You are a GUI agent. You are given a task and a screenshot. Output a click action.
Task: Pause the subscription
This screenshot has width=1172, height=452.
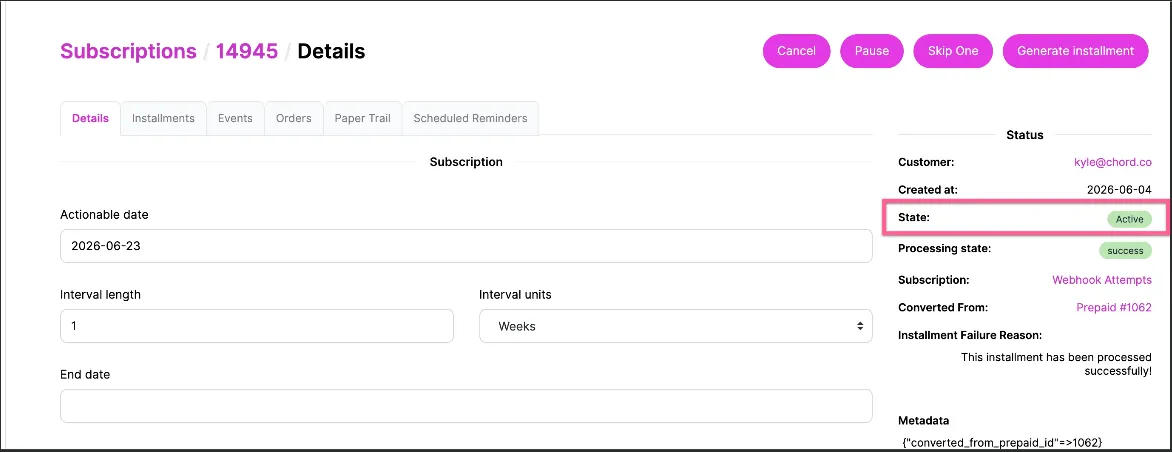pyautogui.click(x=872, y=51)
